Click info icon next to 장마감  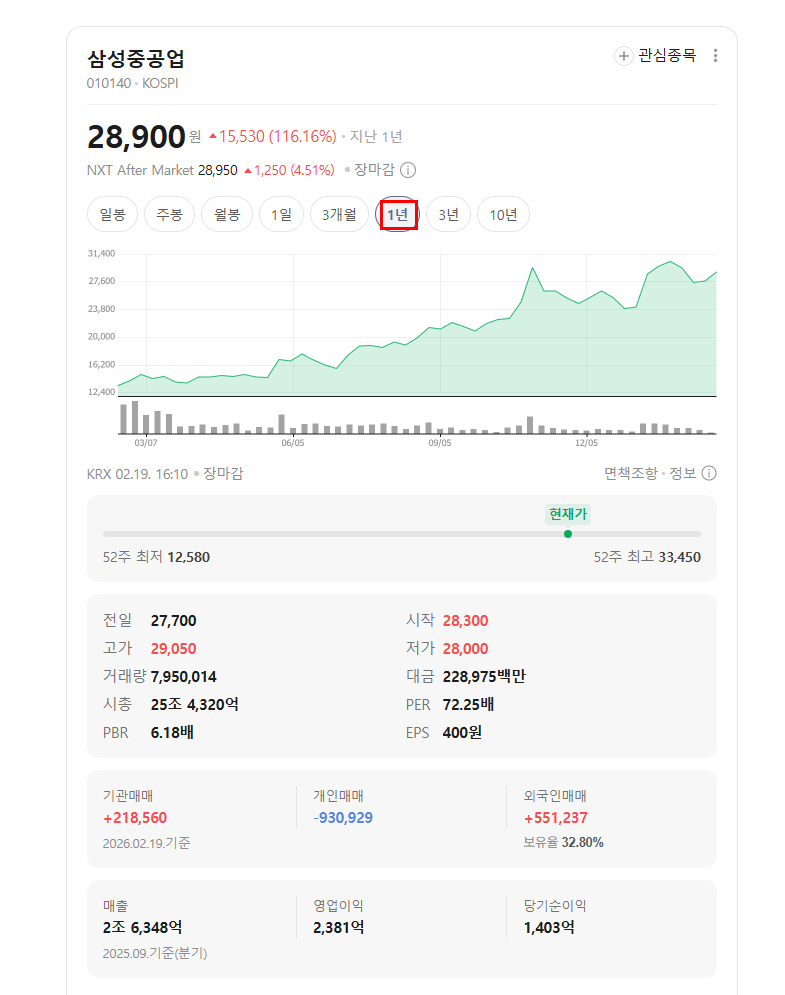click(409, 170)
